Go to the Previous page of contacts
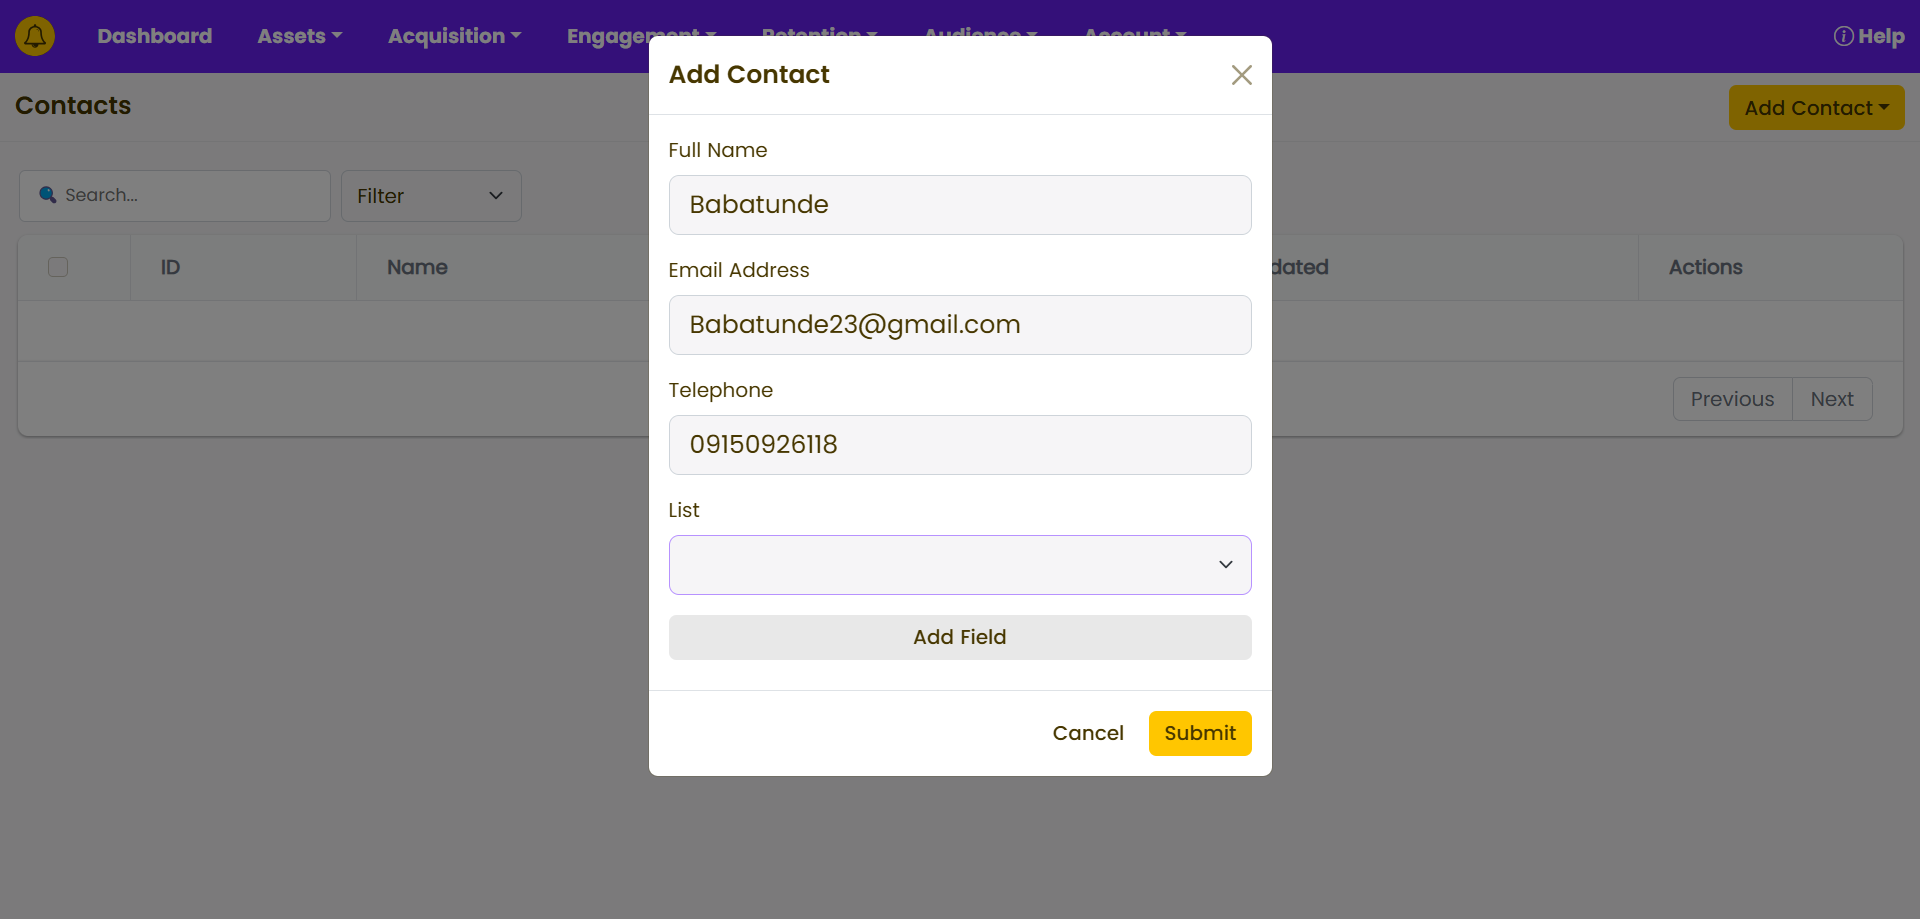This screenshot has height=919, width=1920. 1732,399
